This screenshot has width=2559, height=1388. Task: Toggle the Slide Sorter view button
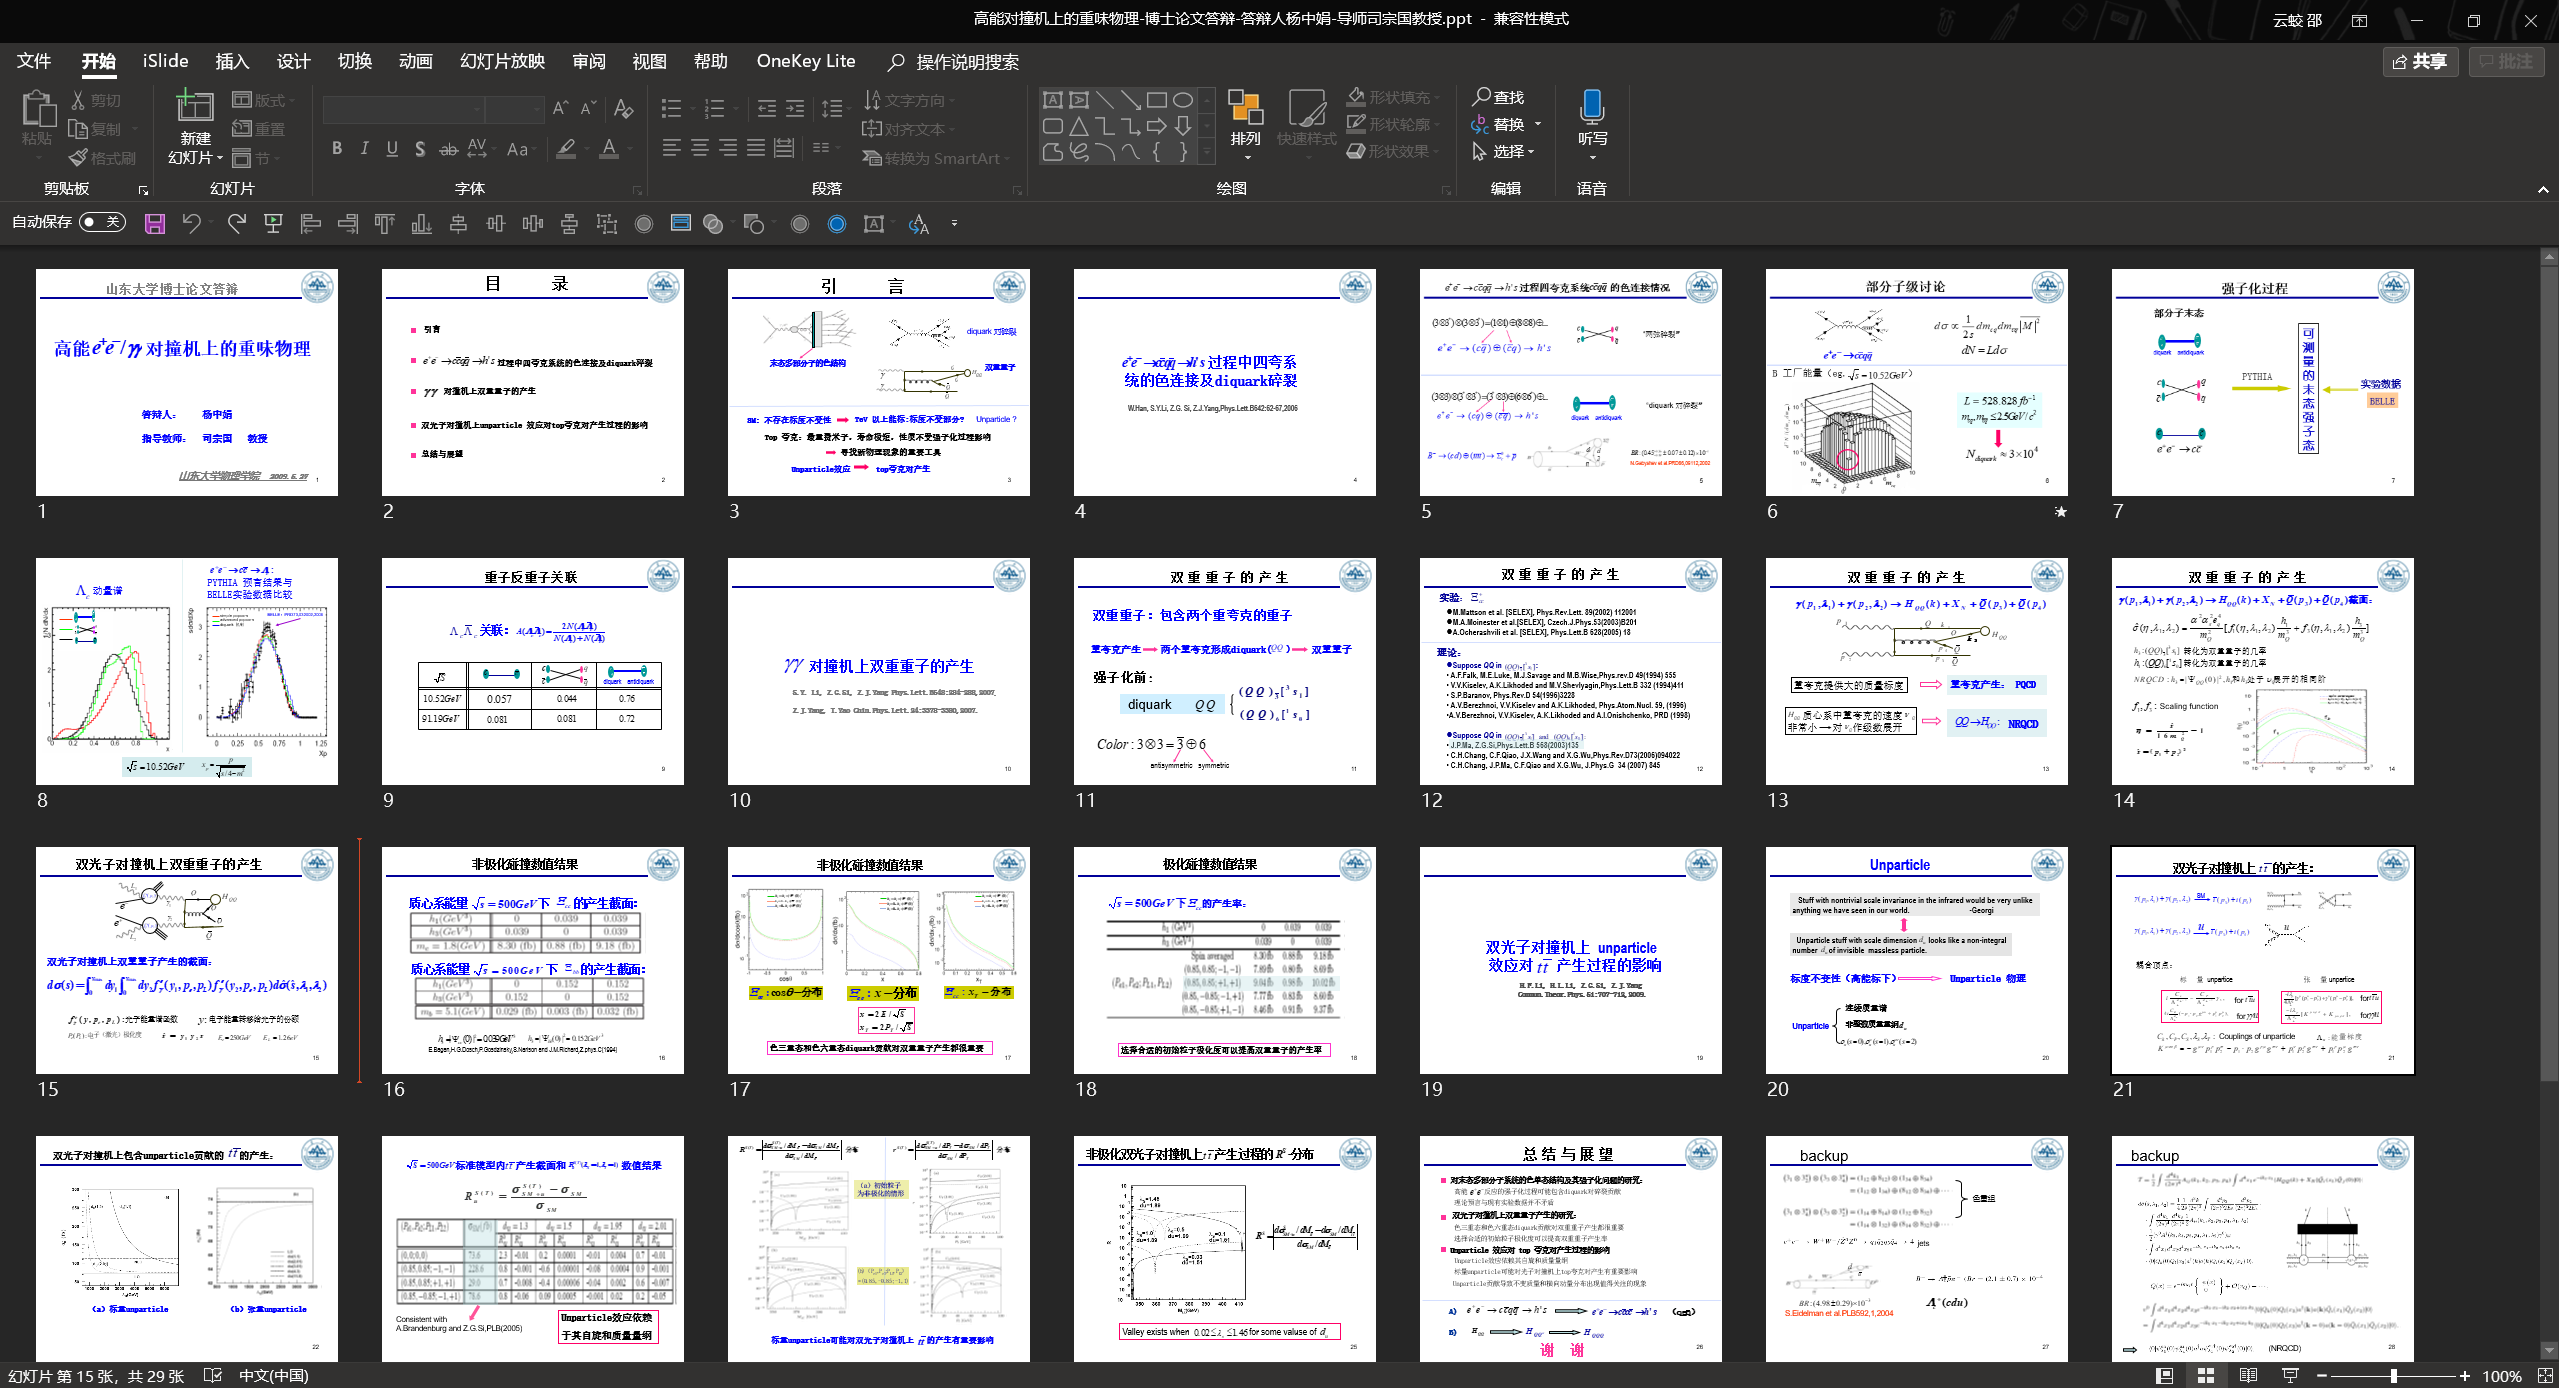[x=2206, y=1376]
